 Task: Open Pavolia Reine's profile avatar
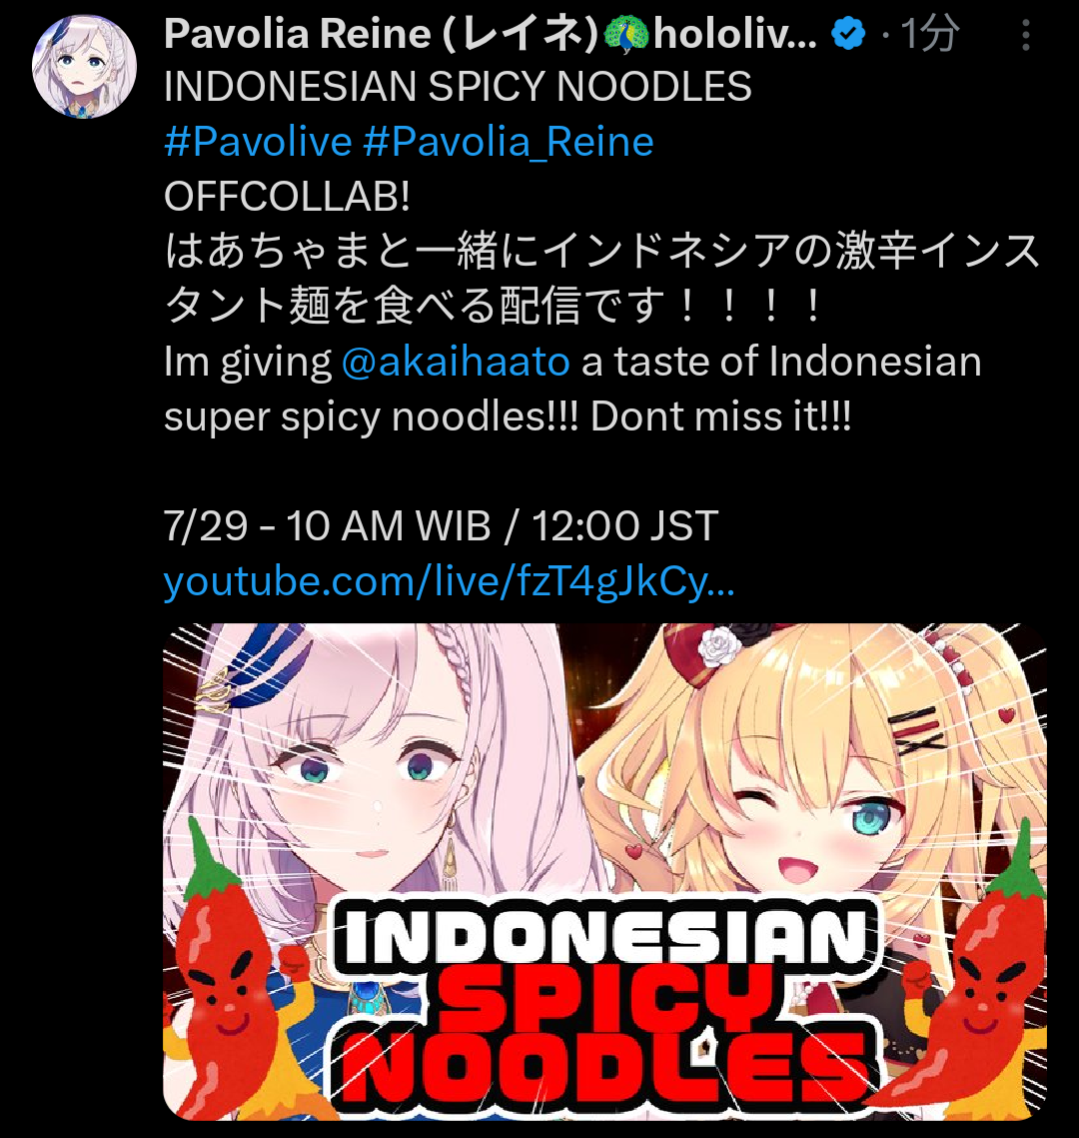coord(84,66)
